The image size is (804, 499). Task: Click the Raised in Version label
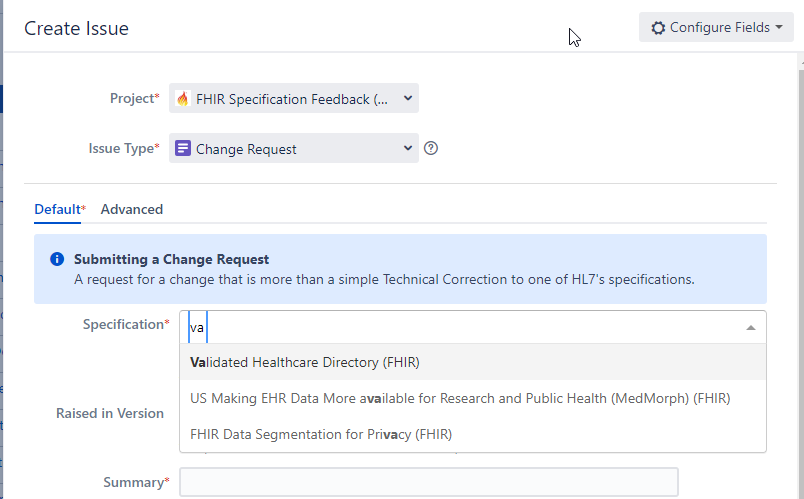pyautogui.click(x=110, y=413)
